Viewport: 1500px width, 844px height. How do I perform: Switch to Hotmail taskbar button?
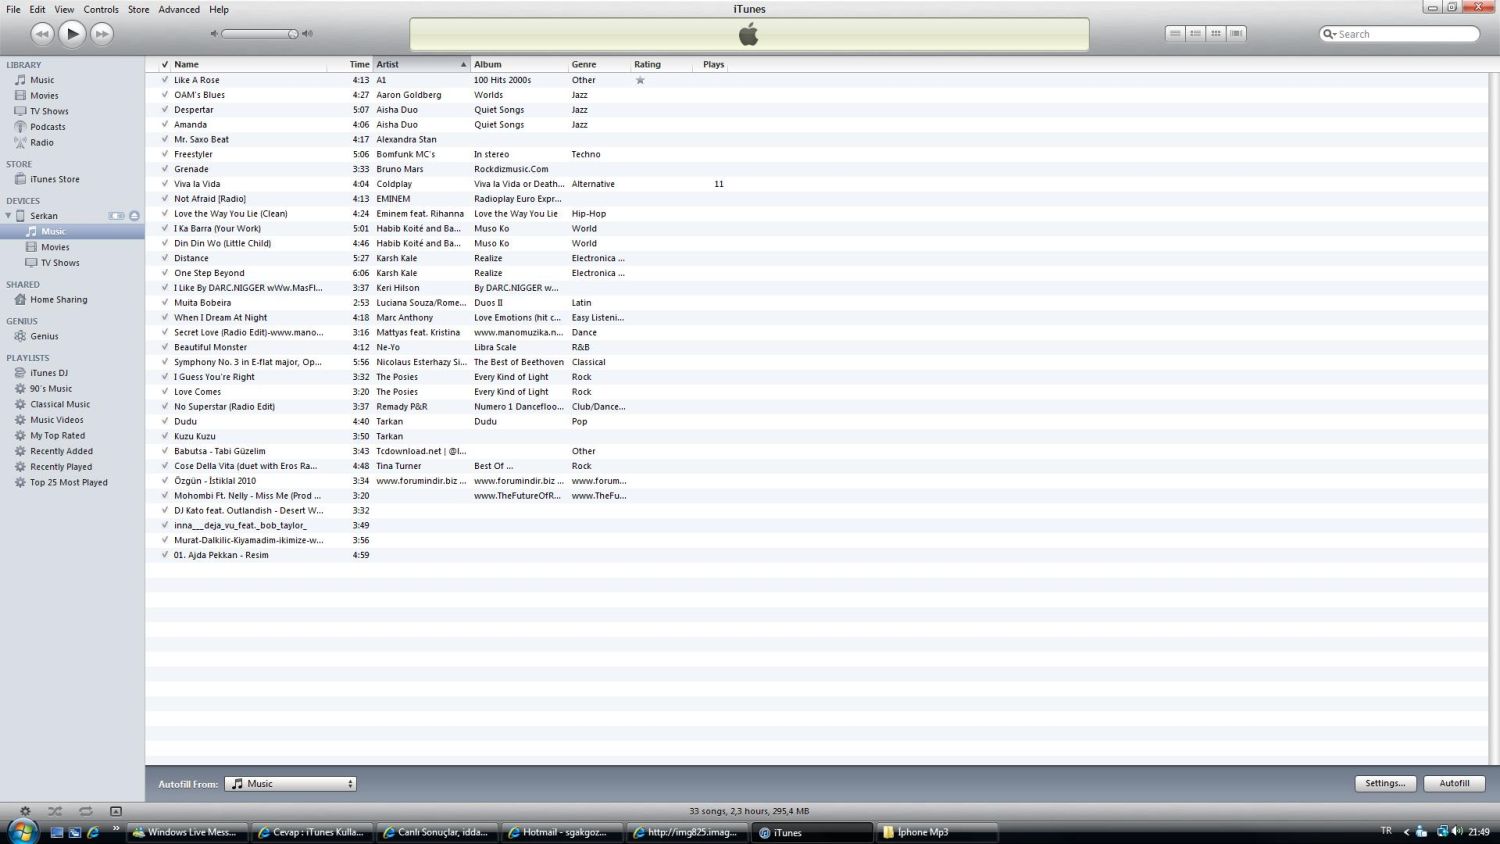tap(561, 832)
